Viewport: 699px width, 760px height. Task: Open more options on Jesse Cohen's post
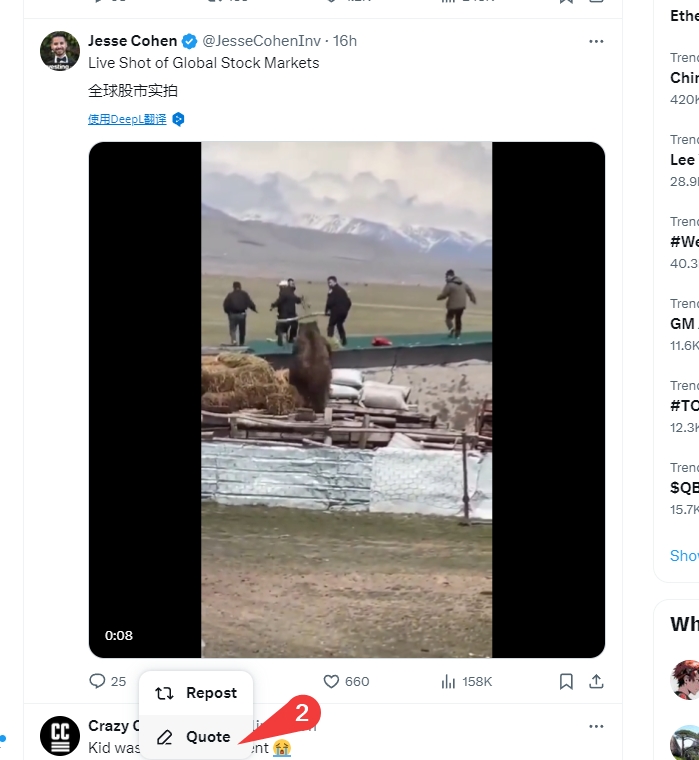[596, 41]
